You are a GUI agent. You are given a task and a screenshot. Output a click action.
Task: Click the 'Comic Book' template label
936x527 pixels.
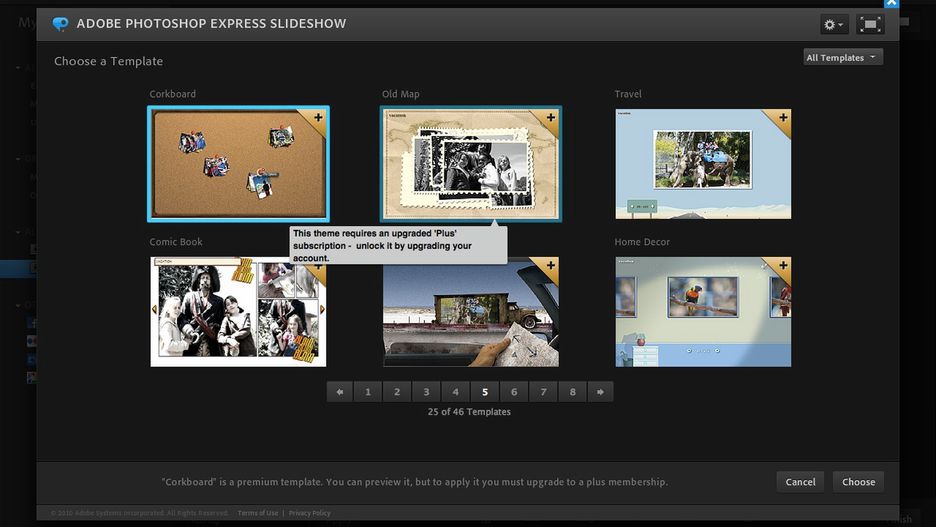point(176,242)
